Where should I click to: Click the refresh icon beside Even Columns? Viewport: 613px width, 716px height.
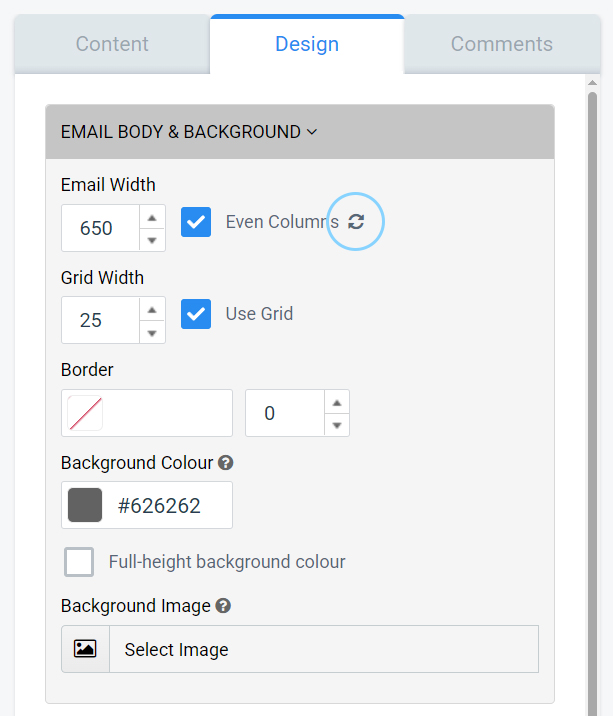[356, 222]
